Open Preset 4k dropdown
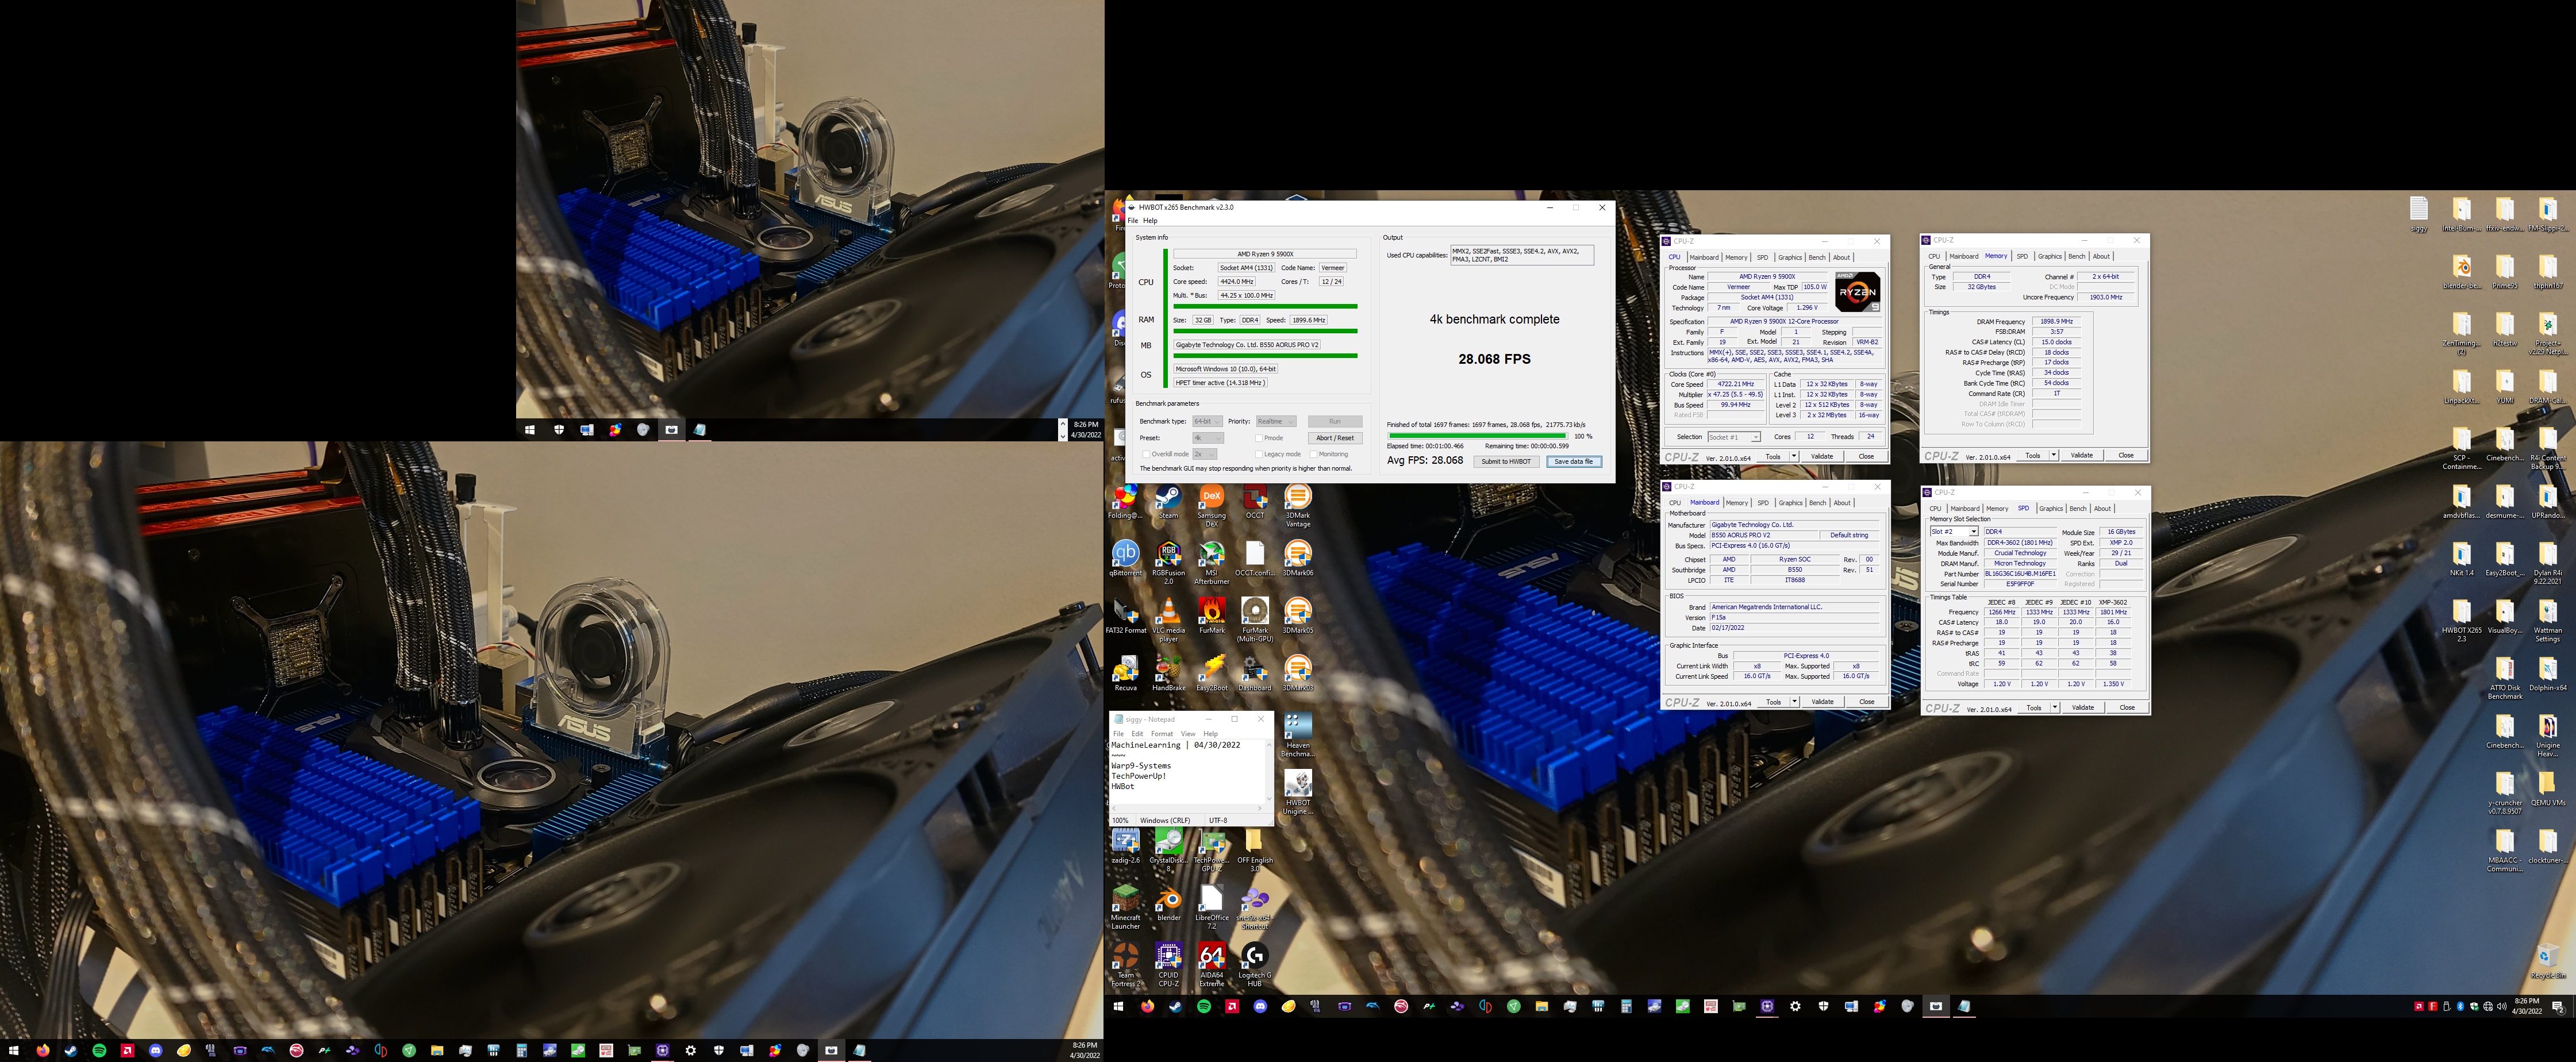 (x=1207, y=438)
